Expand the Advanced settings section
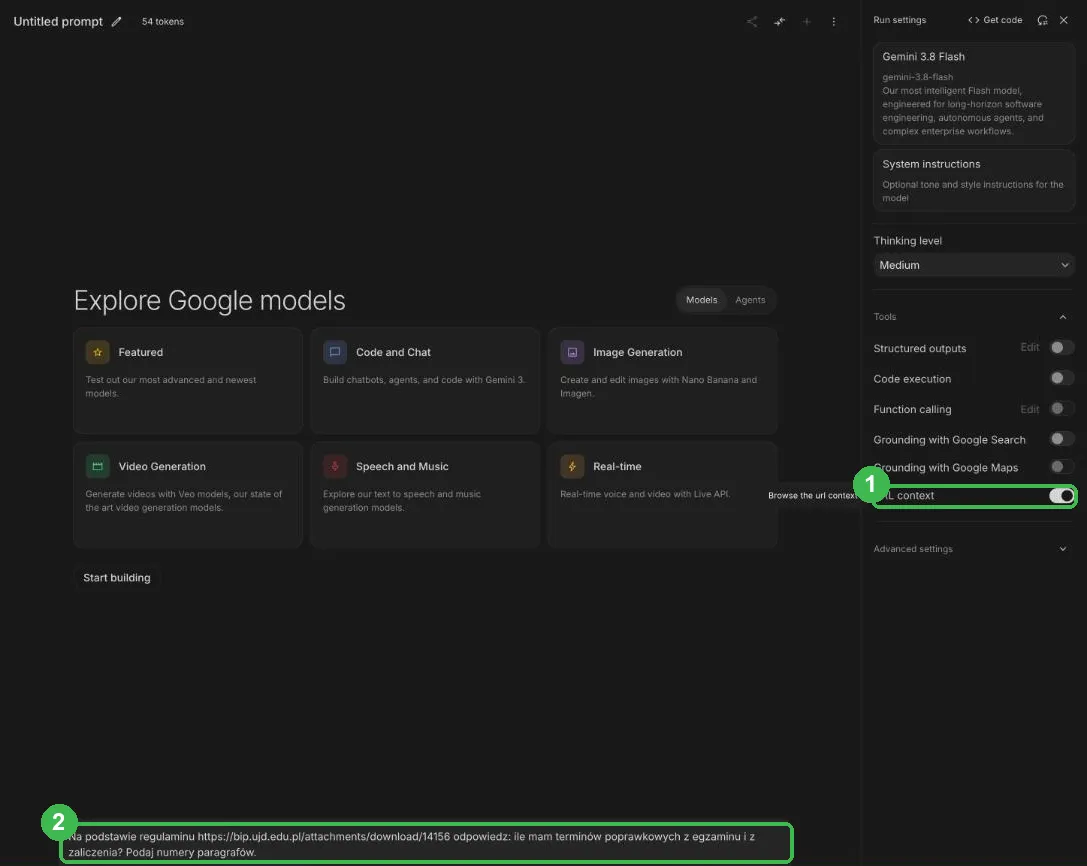Viewport: 1087px width, 866px height. point(971,548)
